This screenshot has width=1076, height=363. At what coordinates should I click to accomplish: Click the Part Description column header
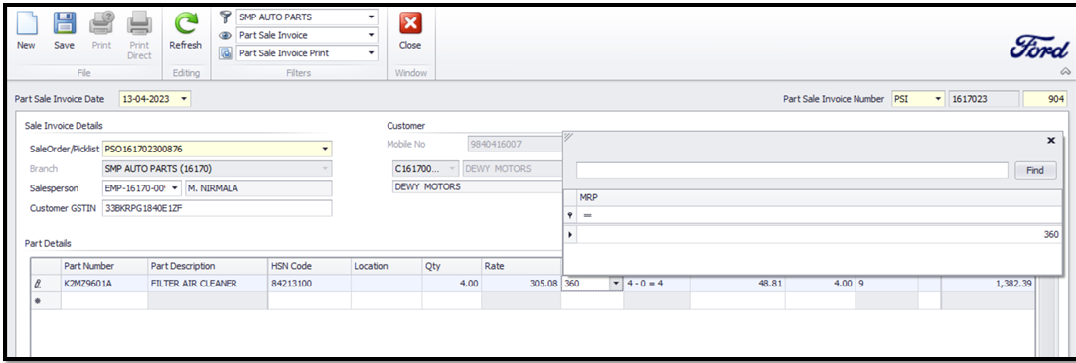pyautogui.click(x=207, y=266)
